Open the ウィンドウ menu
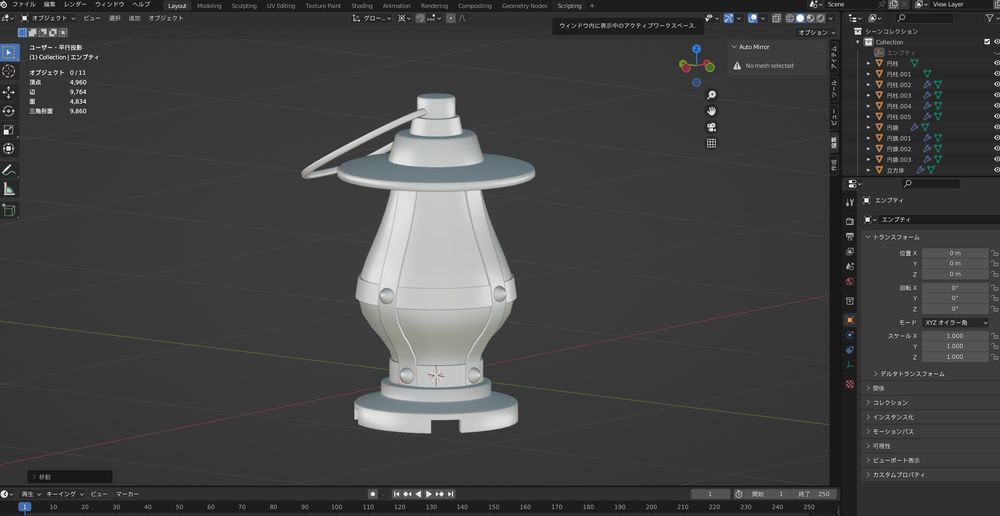 [110, 5]
